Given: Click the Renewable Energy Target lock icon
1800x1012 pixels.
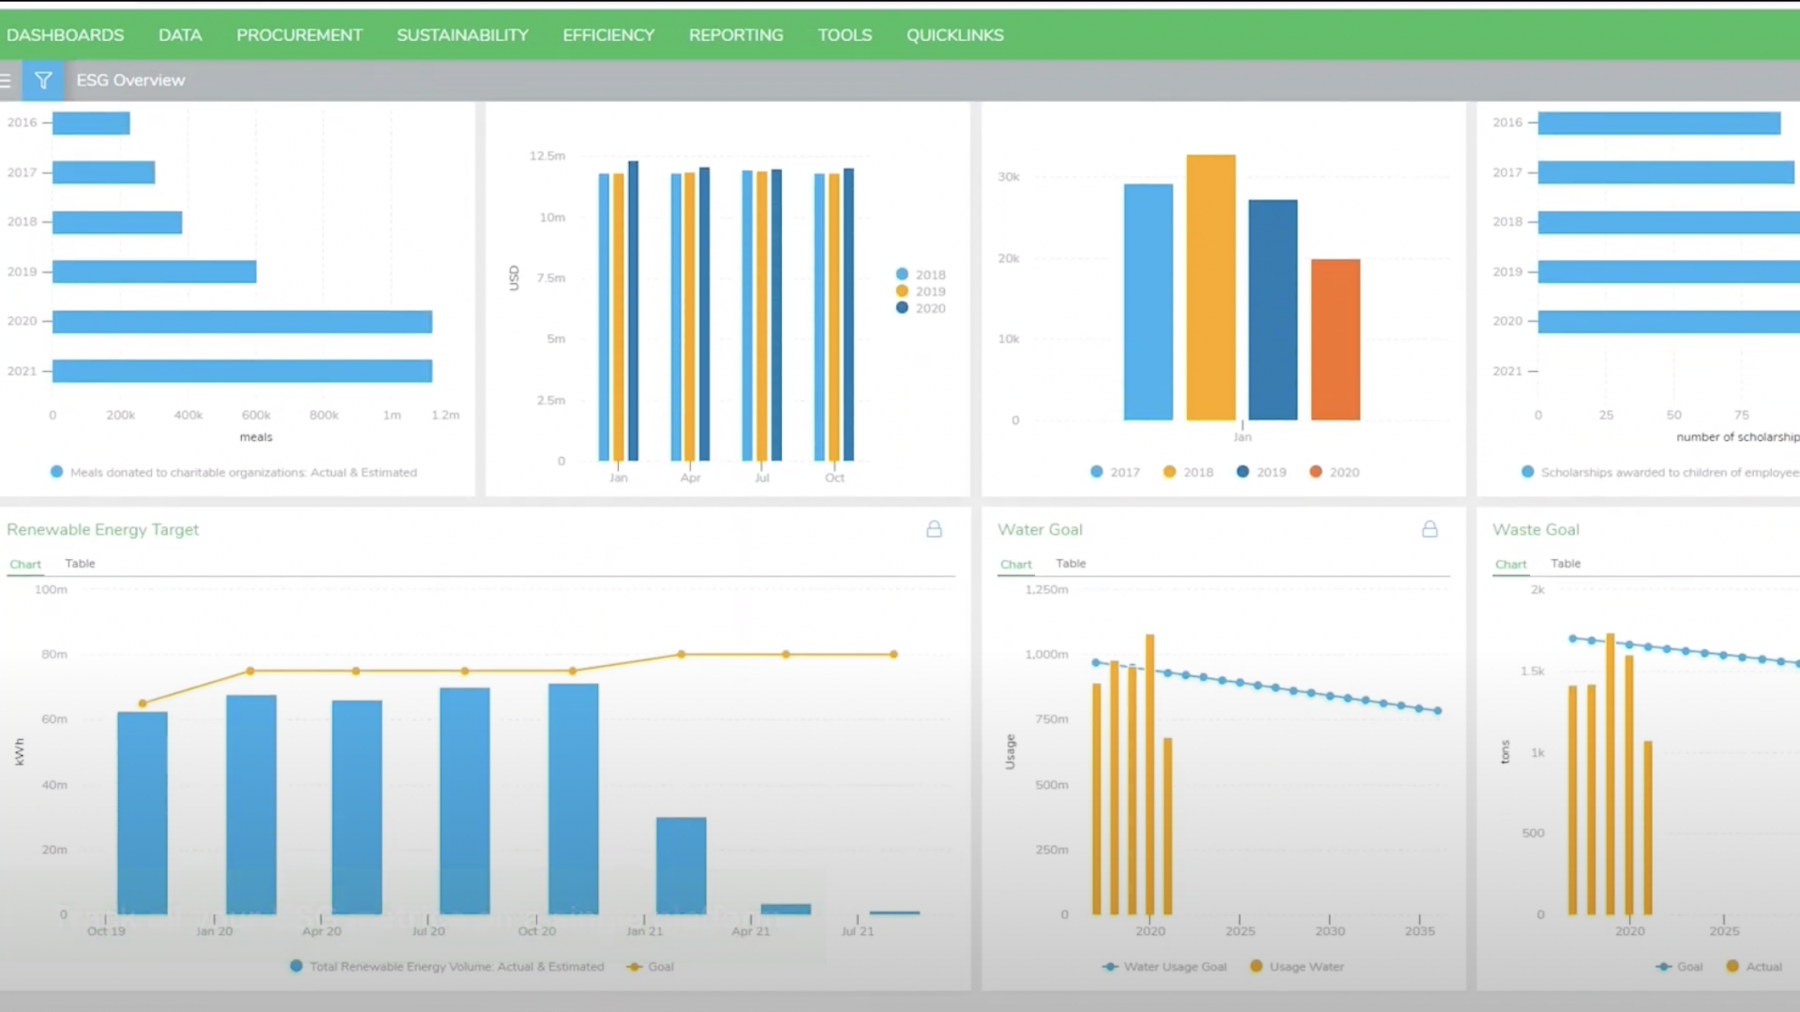Looking at the screenshot, I should point(933,529).
